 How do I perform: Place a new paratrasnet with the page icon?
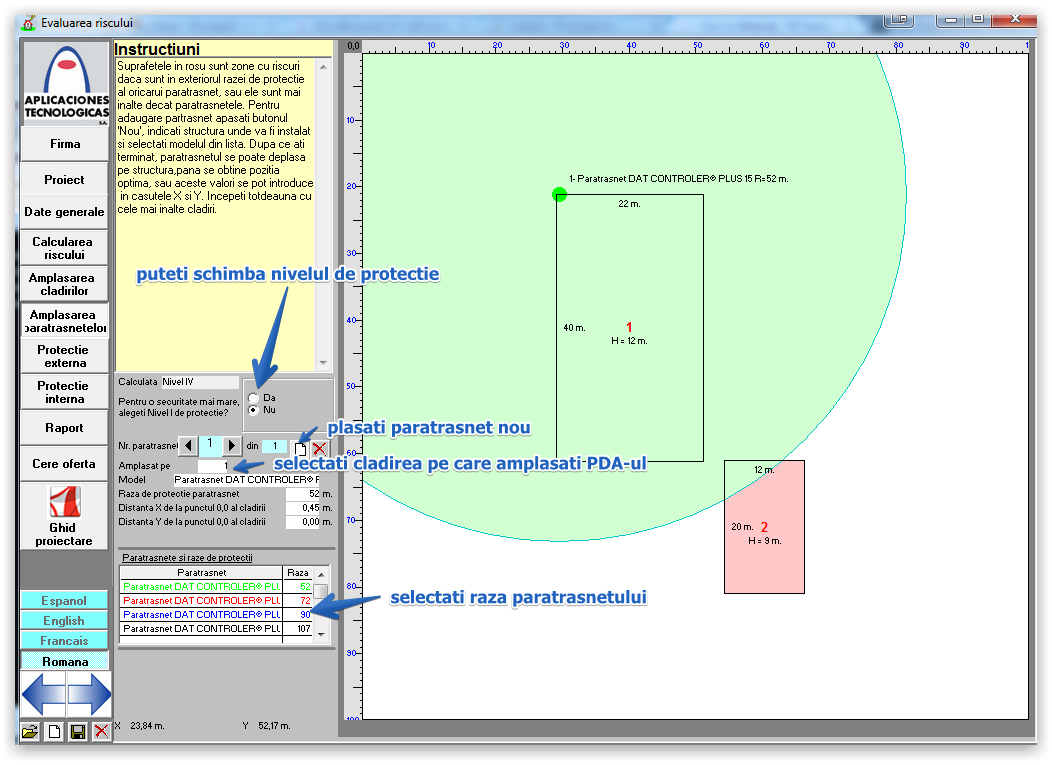[x=299, y=449]
